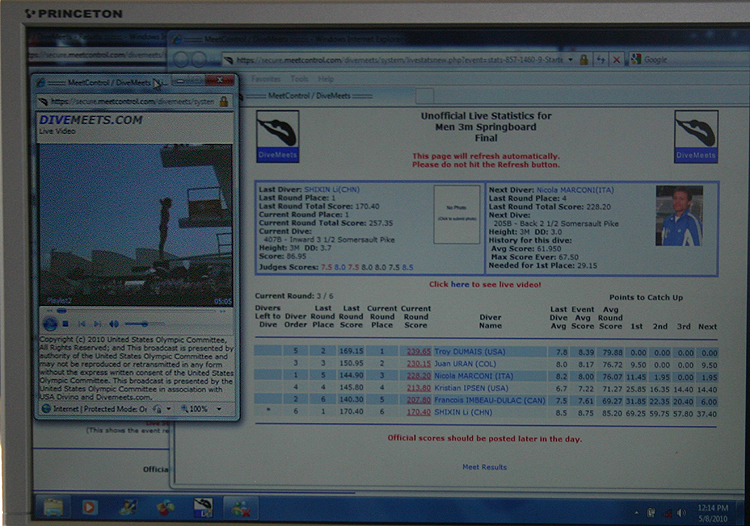Click the lock security icon in main address bar
Image resolution: width=750 pixels, height=526 pixels.
coord(584,60)
